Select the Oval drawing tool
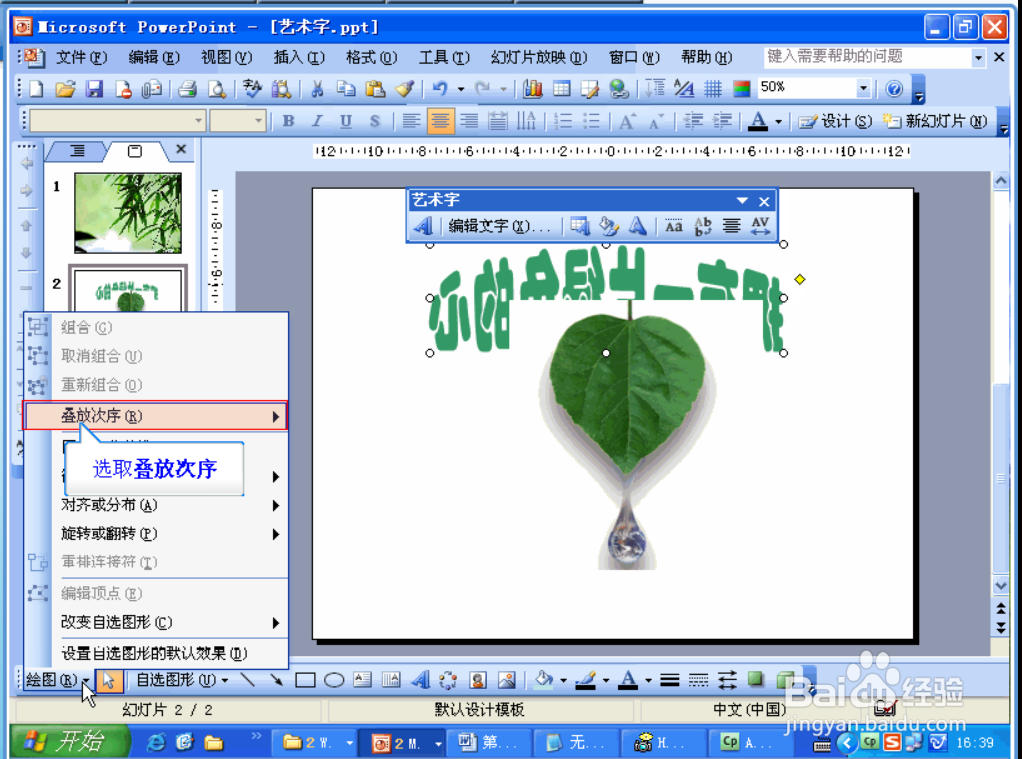Screen dimensions: 1022x759 click(x=334, y=680)
